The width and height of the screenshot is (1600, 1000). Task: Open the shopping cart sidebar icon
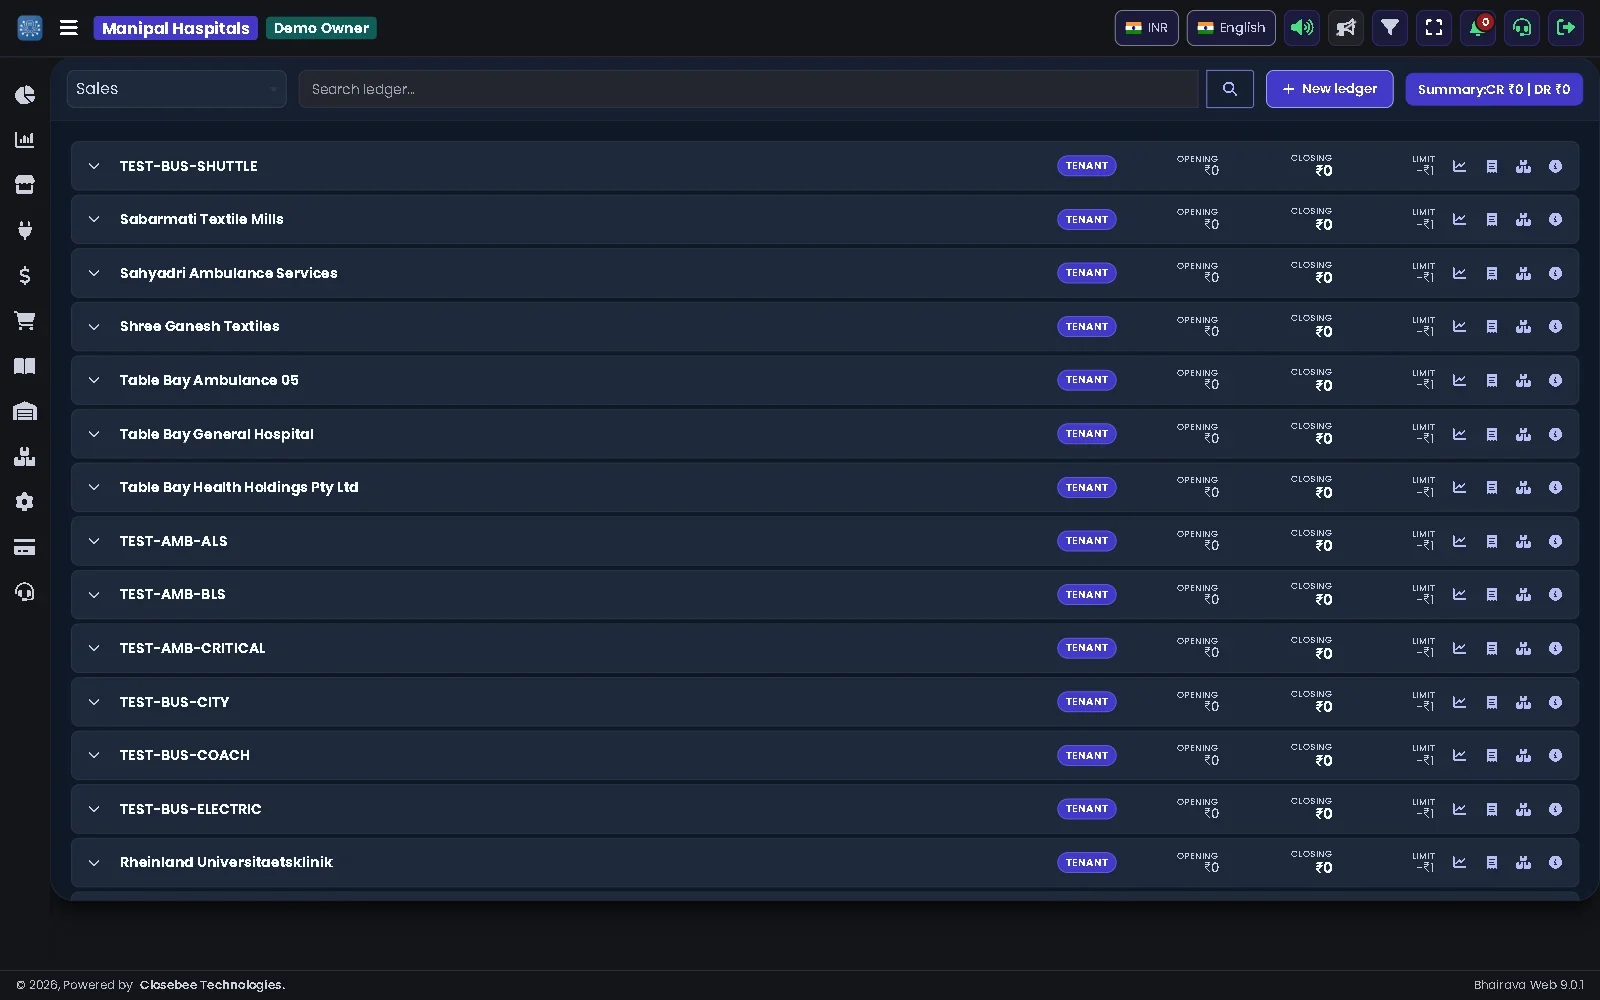click(25, 320)
